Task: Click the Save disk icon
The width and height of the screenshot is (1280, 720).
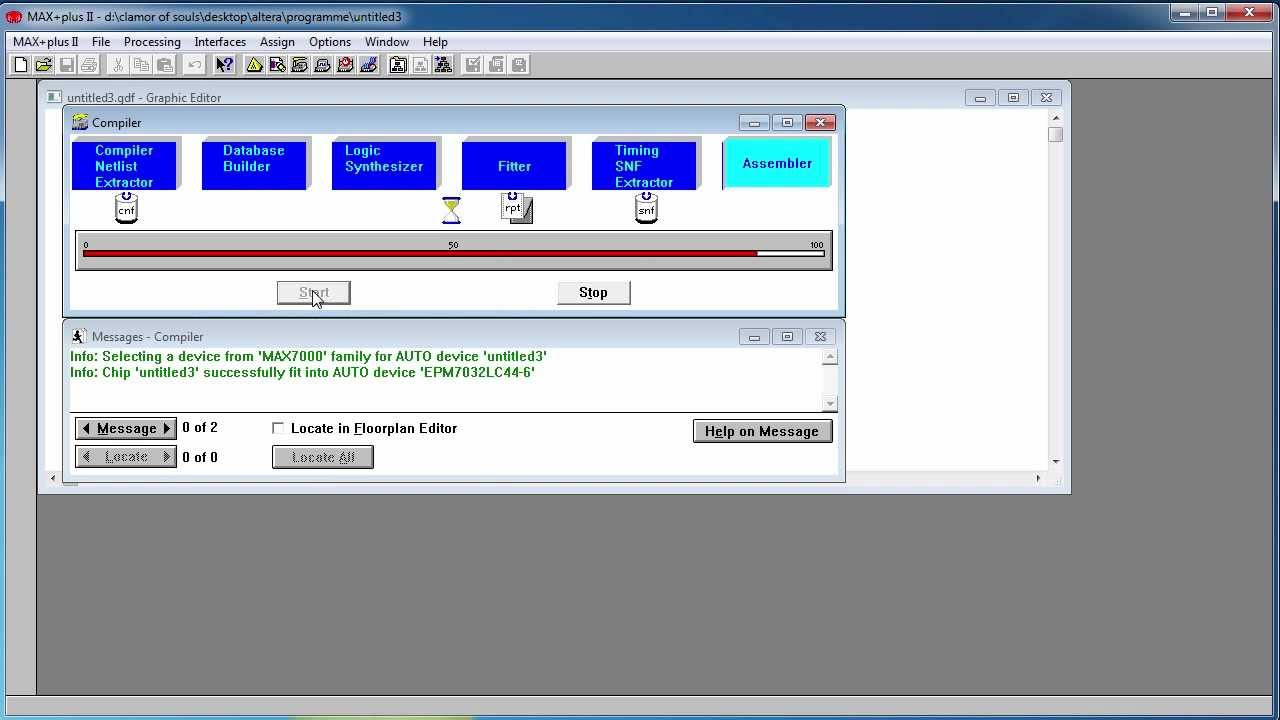Action: coord(66,65)
